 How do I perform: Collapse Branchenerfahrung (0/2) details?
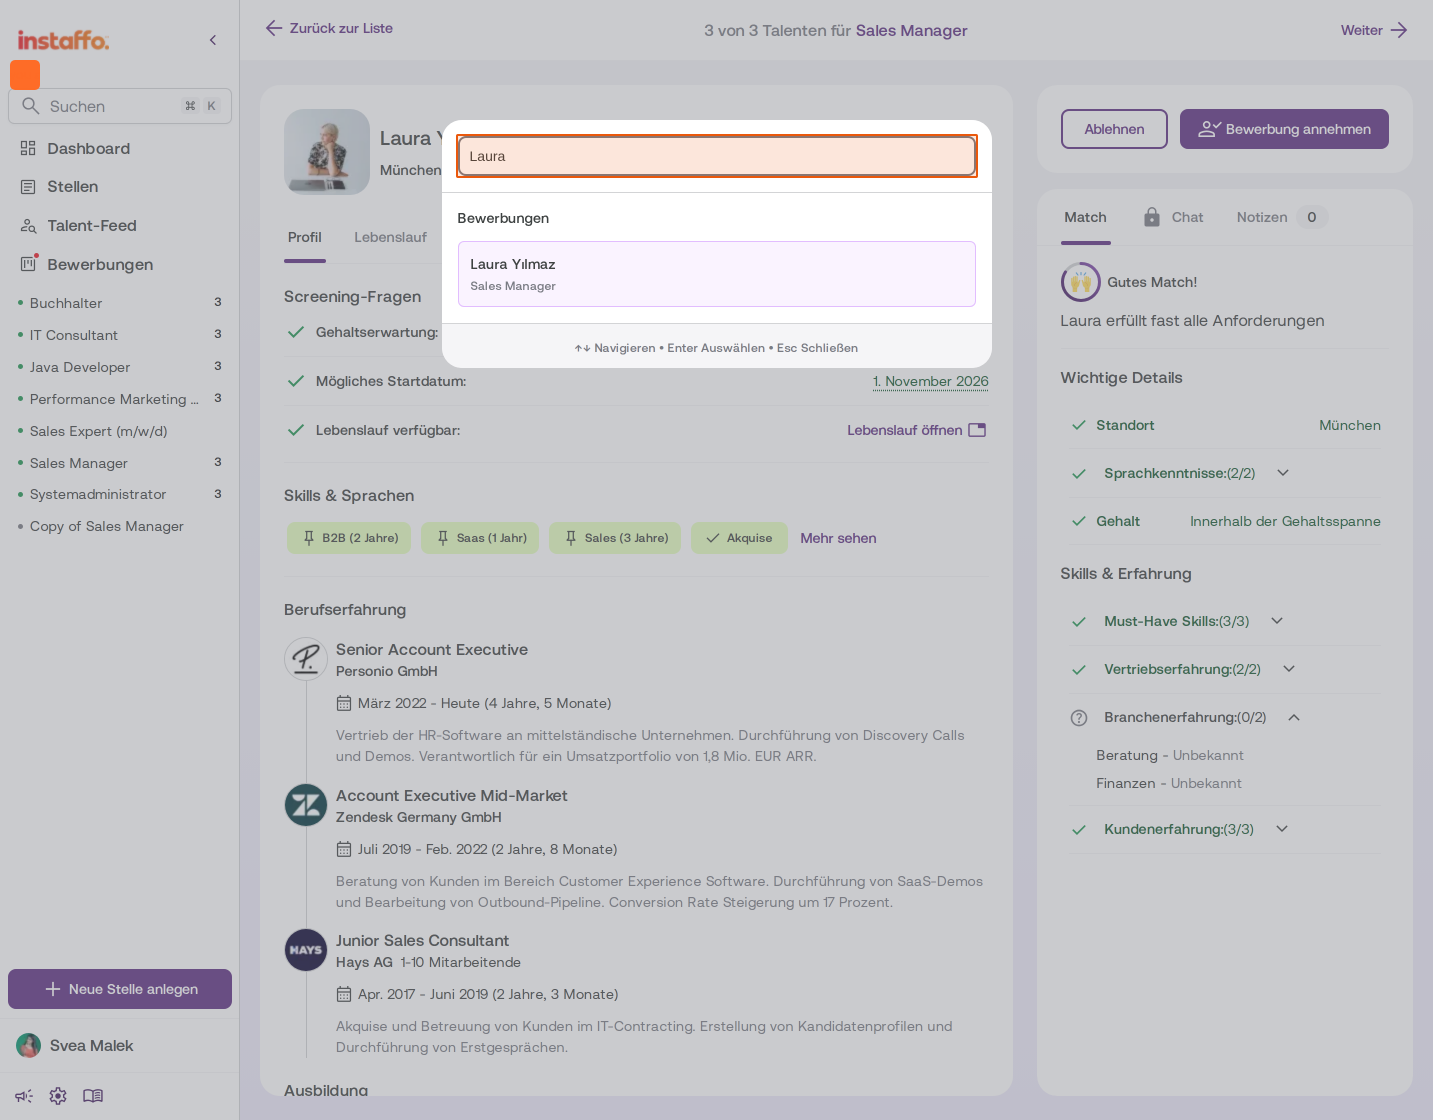tap(1294, 717)
